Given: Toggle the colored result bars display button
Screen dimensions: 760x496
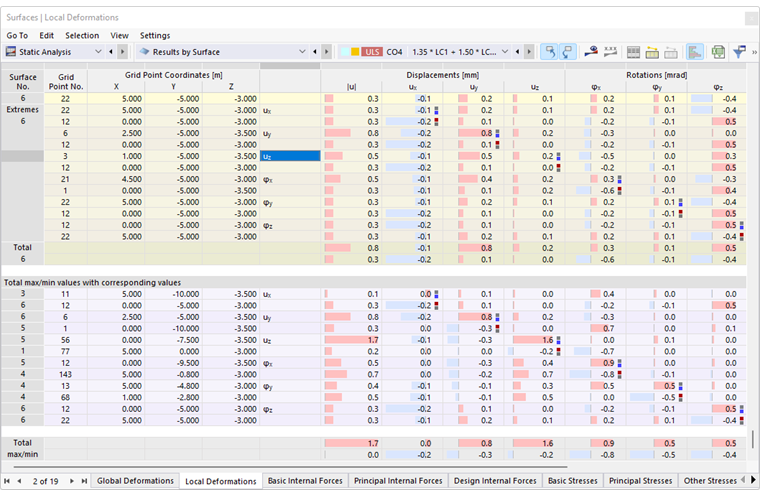Looking at the screenshot, I should (695, 52).
